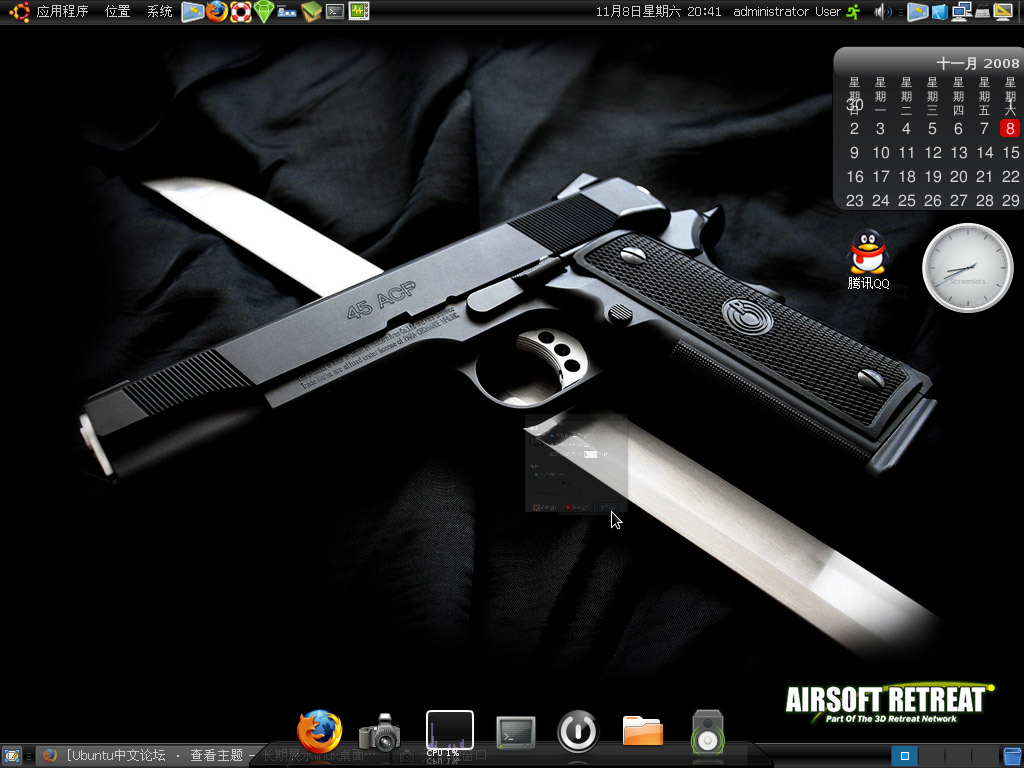Click the power button in the dock
Image resolution: width=1024 pixels, height=768 pixels.
click(x=578, y=732)
